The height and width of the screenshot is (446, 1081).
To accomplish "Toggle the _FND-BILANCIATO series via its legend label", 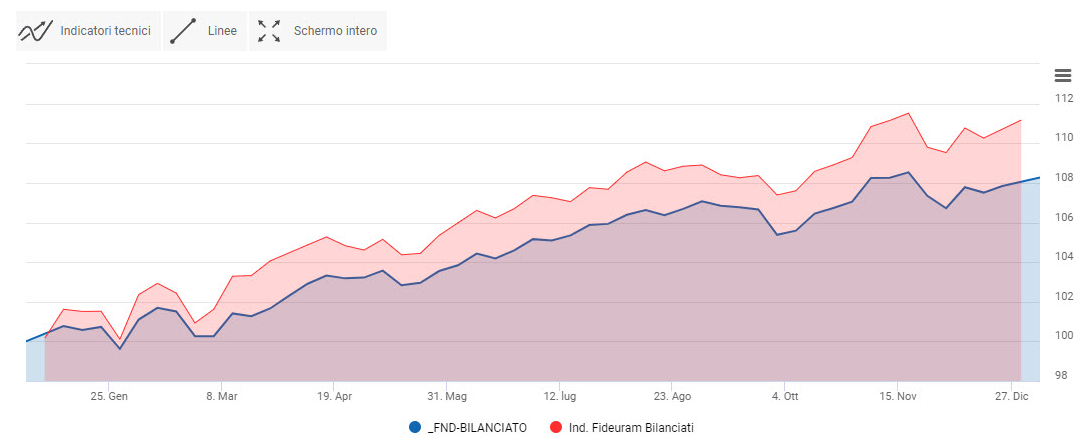I will coord(476,427).
